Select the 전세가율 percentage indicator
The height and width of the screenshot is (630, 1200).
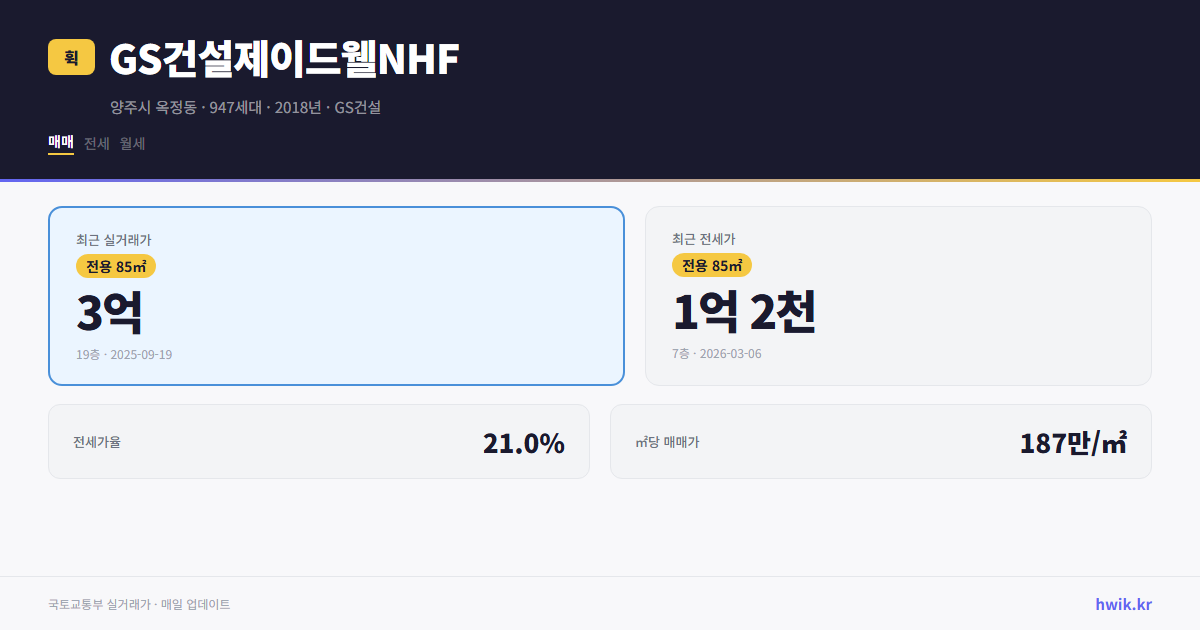tap(524, 441)
